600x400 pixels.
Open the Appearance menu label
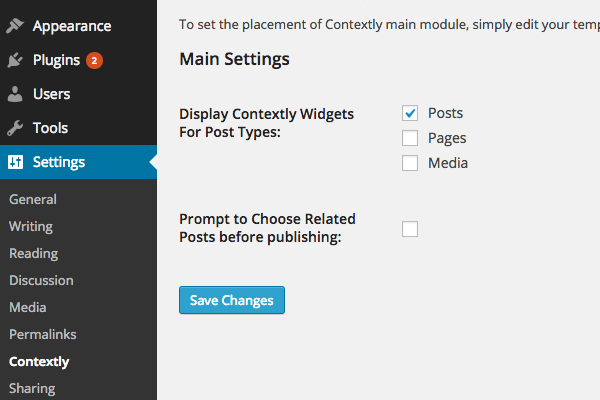coord(72,26)
